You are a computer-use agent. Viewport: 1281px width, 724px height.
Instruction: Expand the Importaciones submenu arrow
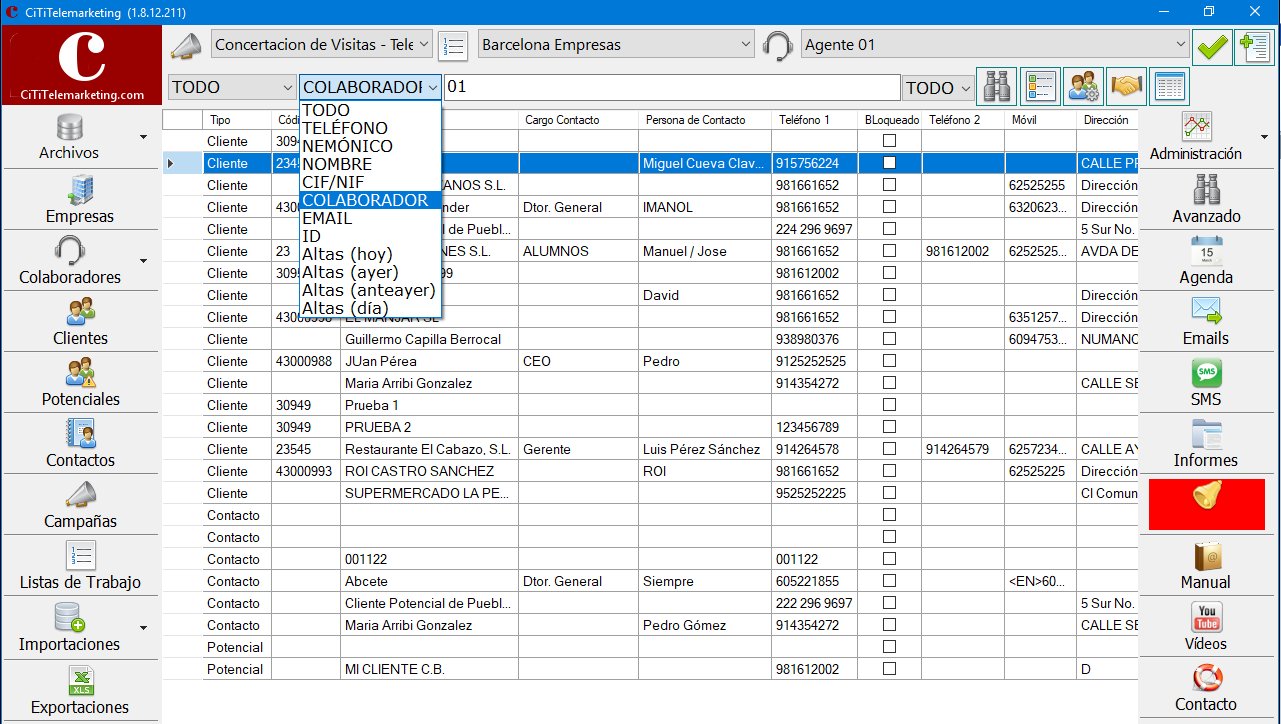pyautogui.click(x=144, y=628)
